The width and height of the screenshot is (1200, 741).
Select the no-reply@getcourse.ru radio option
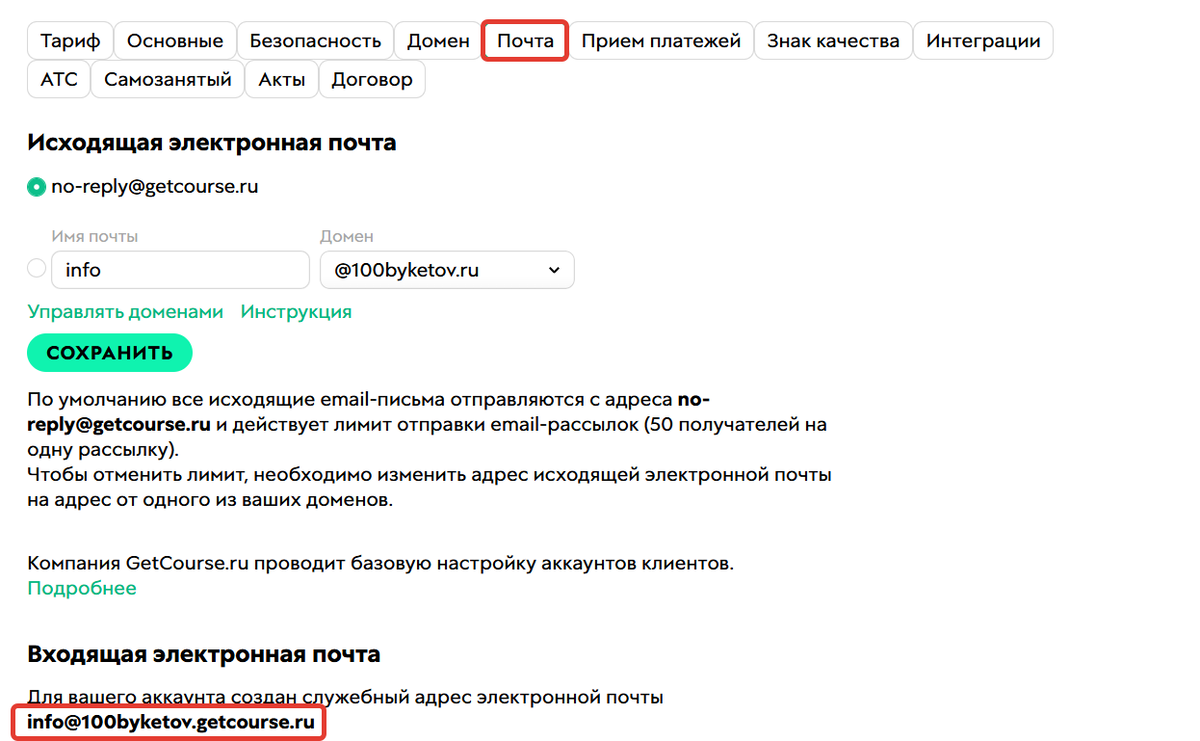pyautogui.click(x=36, y=187)
